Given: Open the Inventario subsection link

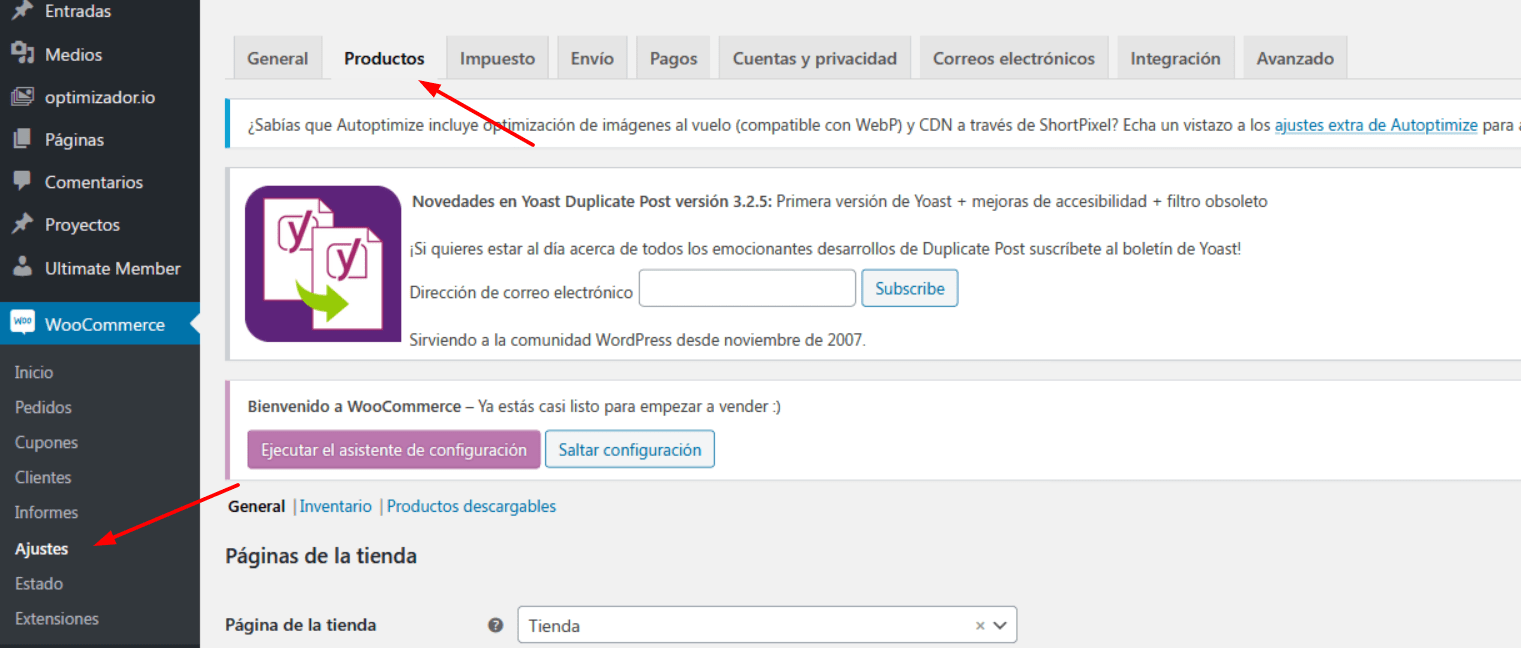Looking at the screenshot, I should (336, 506).
